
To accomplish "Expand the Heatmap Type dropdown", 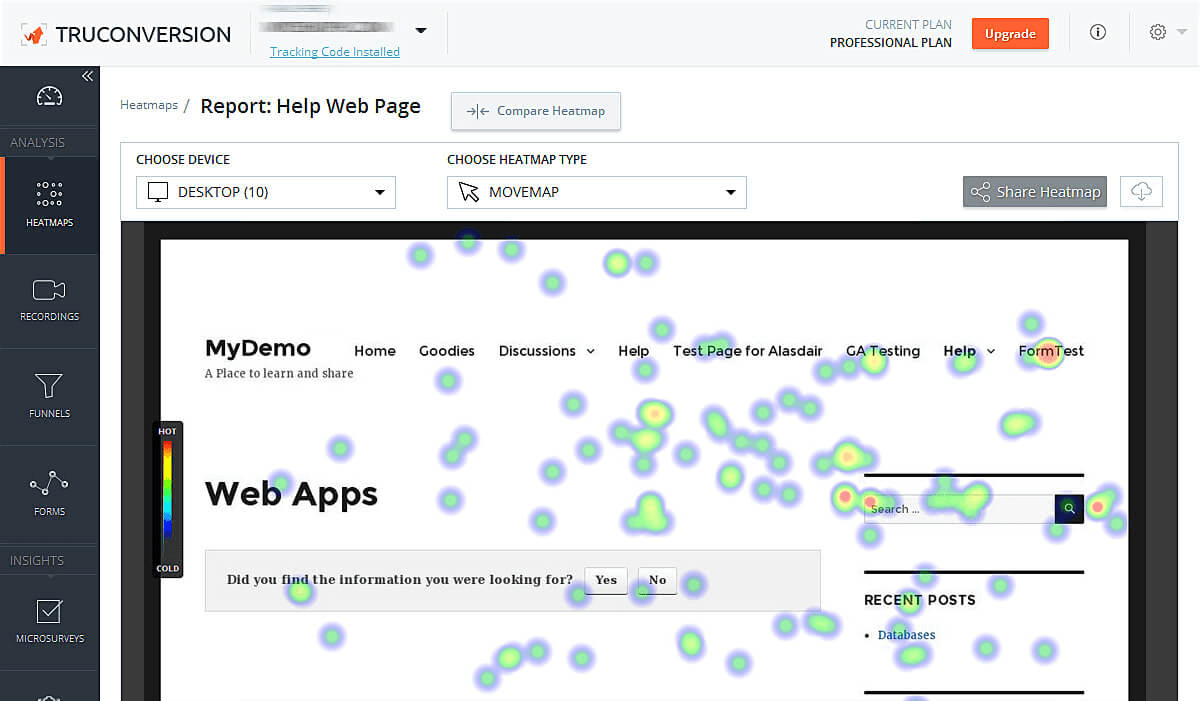I will (596, 192).
